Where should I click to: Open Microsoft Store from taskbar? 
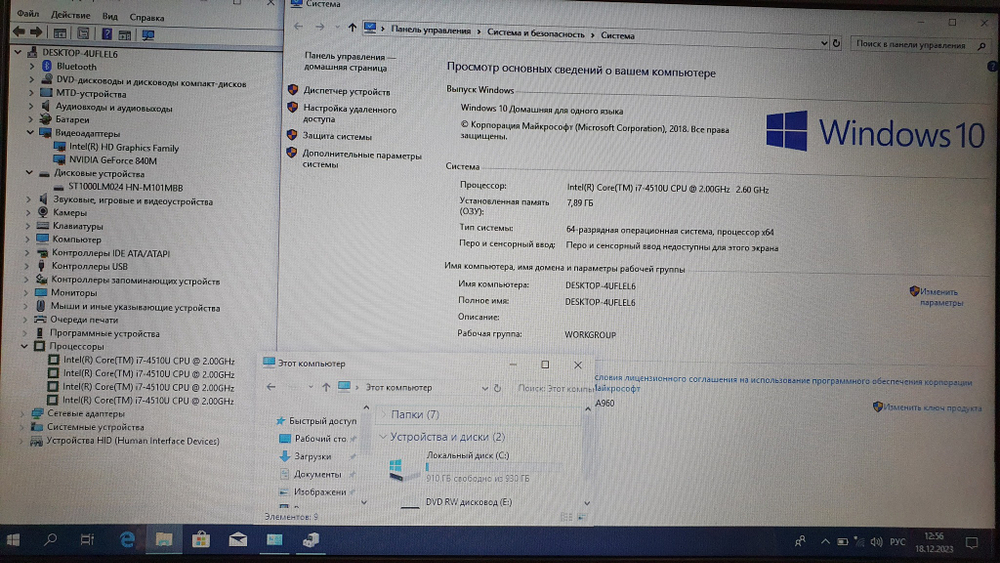[201, 540]
